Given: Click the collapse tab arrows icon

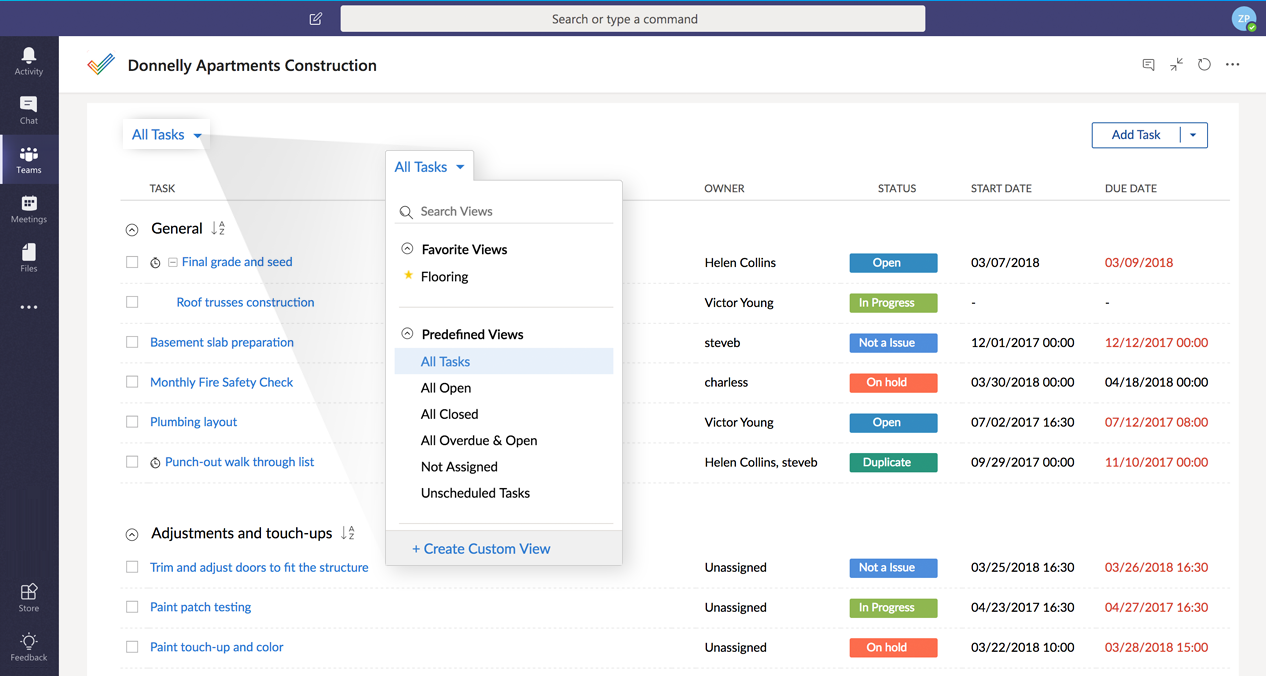Looking at the screenshot, I should tap(1177, 64).
